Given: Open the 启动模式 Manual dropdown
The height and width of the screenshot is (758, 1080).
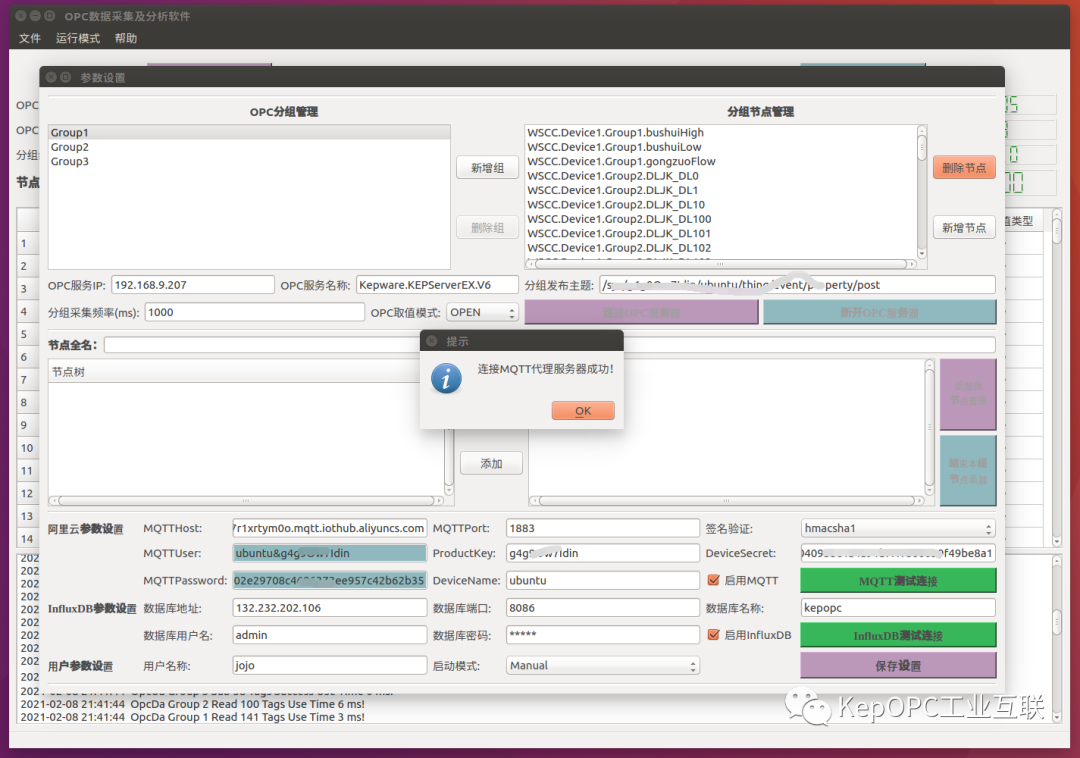Looking at the screenshot, I should (x=603, y=665).
